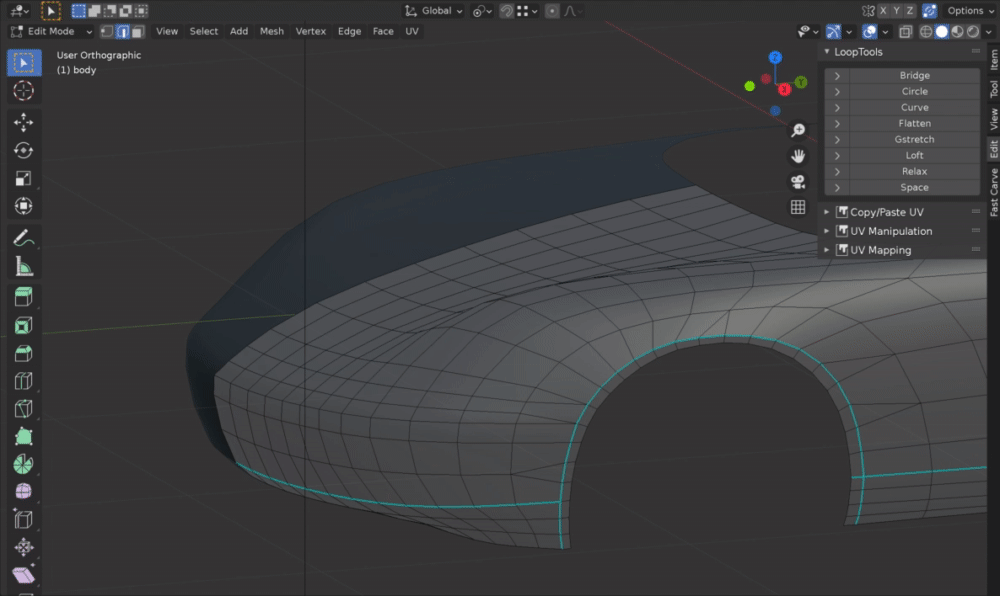The width and height of the screenshot is (1000, 596).
Task: Select the Annotate pencil tool
Action: click(x=24, y=239)
